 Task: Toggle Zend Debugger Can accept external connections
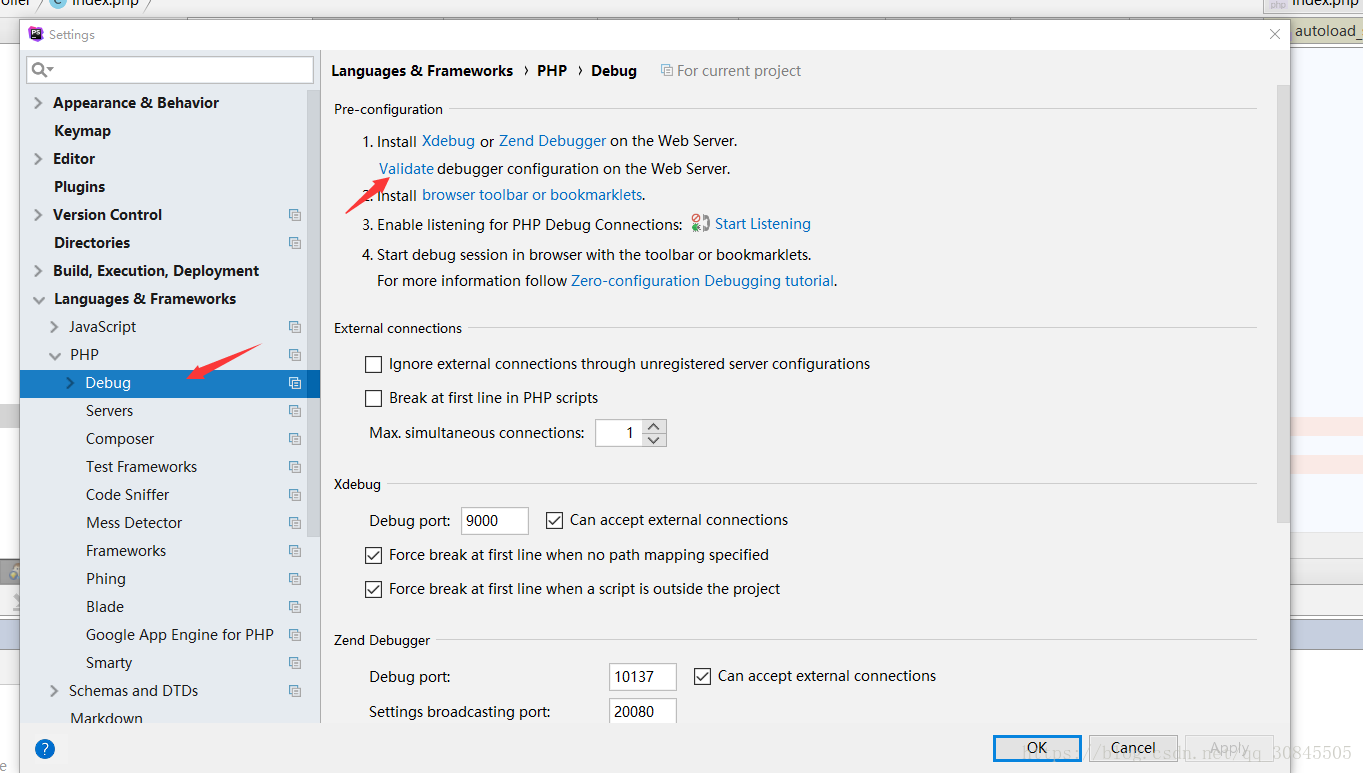click(702, 676)
